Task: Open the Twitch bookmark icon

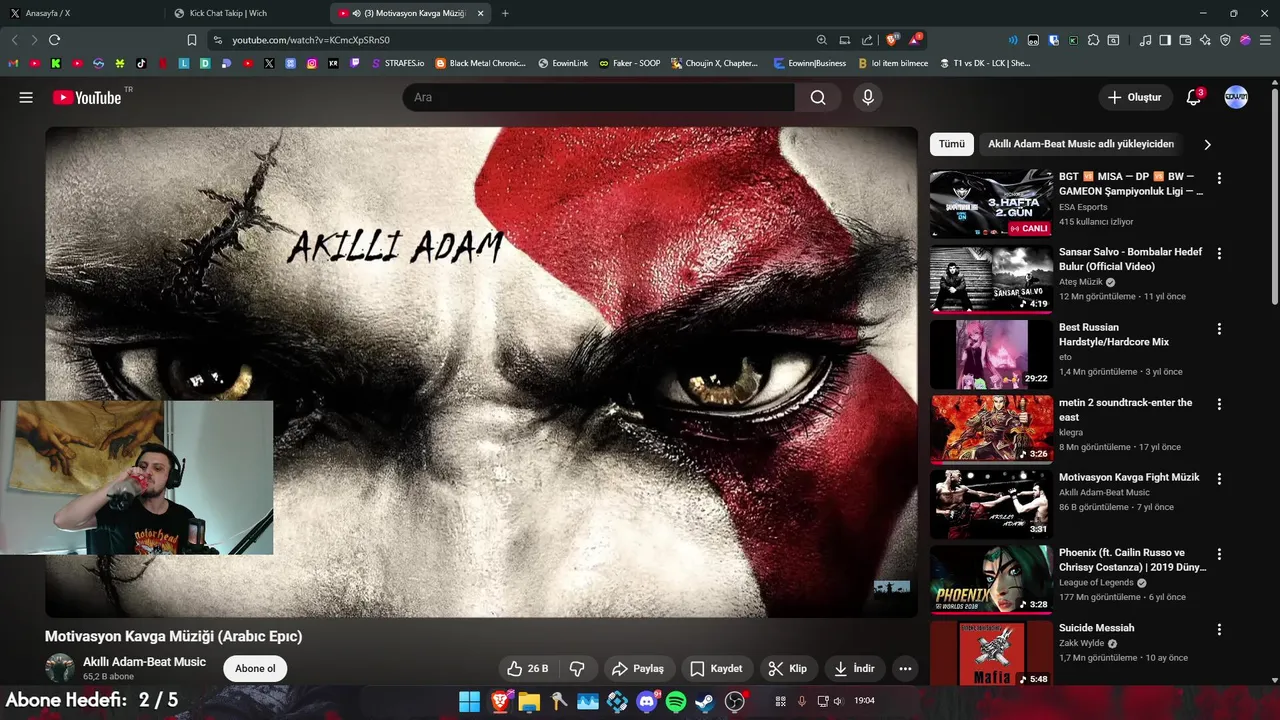Action: (354, 63)
